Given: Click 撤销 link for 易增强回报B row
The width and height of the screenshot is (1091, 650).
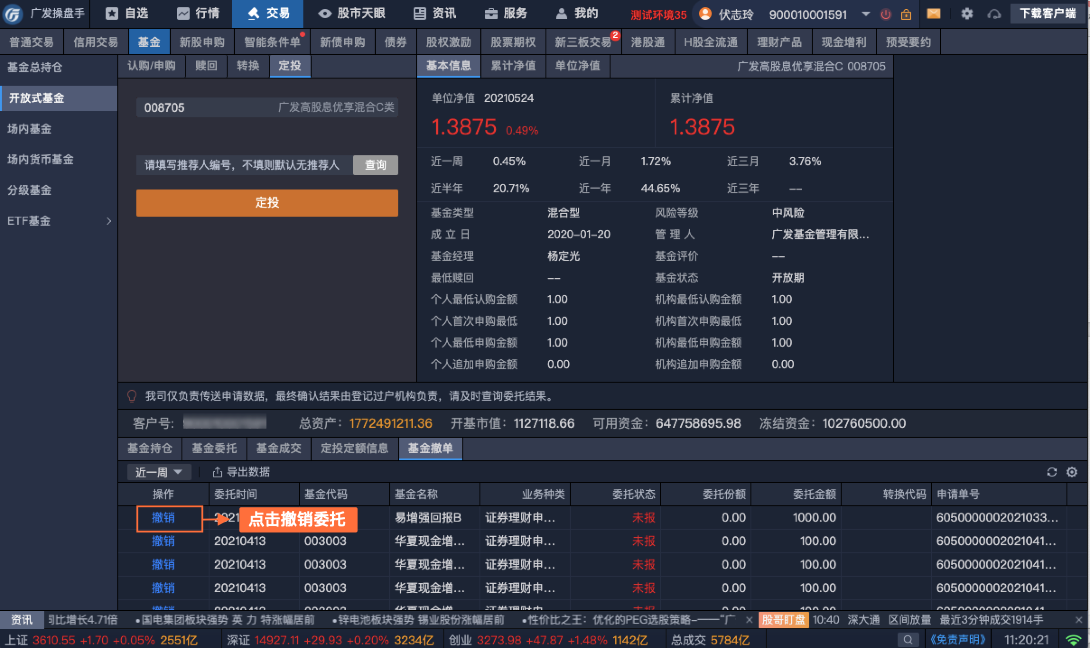Looking at the screenshot, I should [x=163, y=518].
